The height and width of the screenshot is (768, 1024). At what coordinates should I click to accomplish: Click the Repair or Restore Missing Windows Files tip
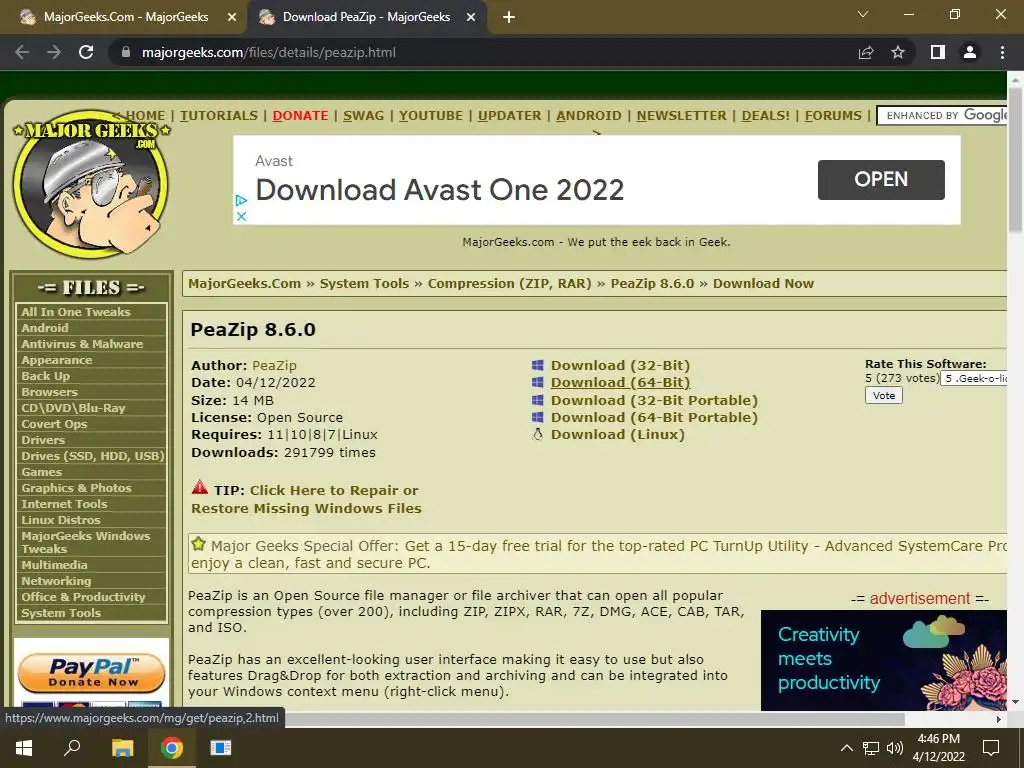(306, 499)
